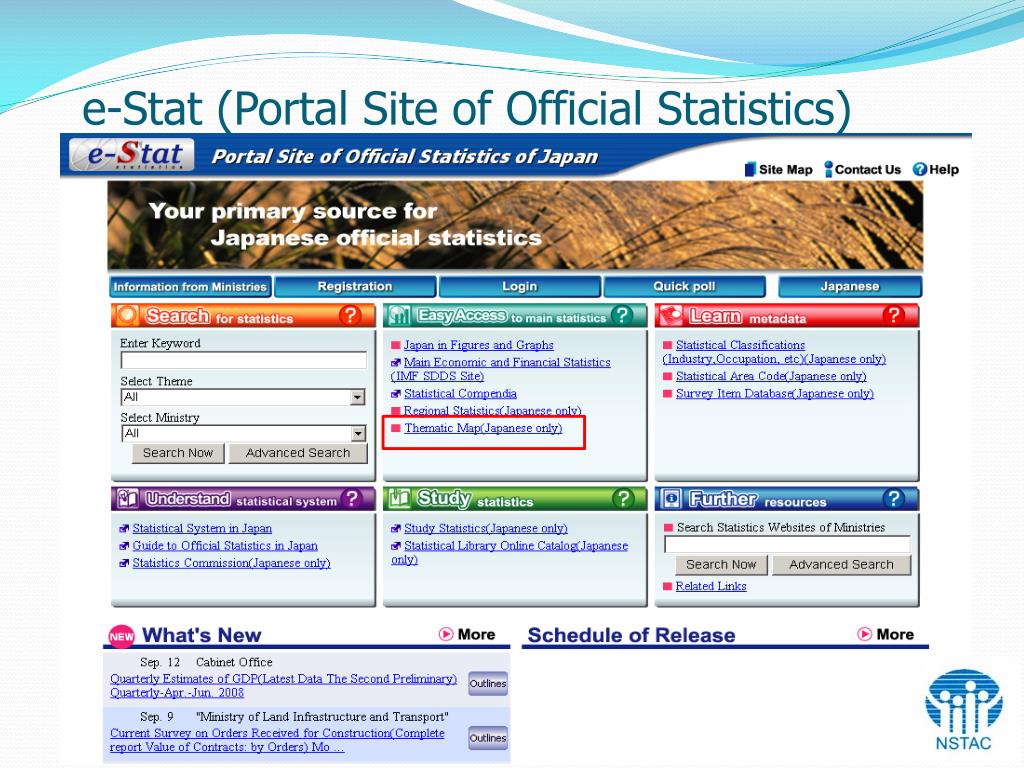Image resolution: width=1024 pixels, height=768 pixels.
Task: Open Japan in Figures and Graphs
Action: 478,345
